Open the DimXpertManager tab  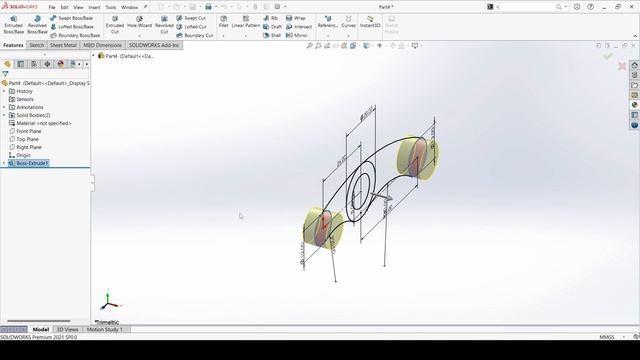pyautogui.click(x=47, y=64)
